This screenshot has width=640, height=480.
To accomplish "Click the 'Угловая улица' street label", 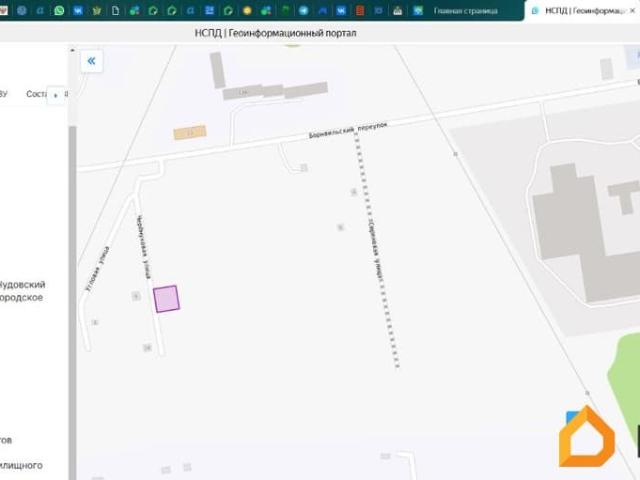I will point(97,269).
